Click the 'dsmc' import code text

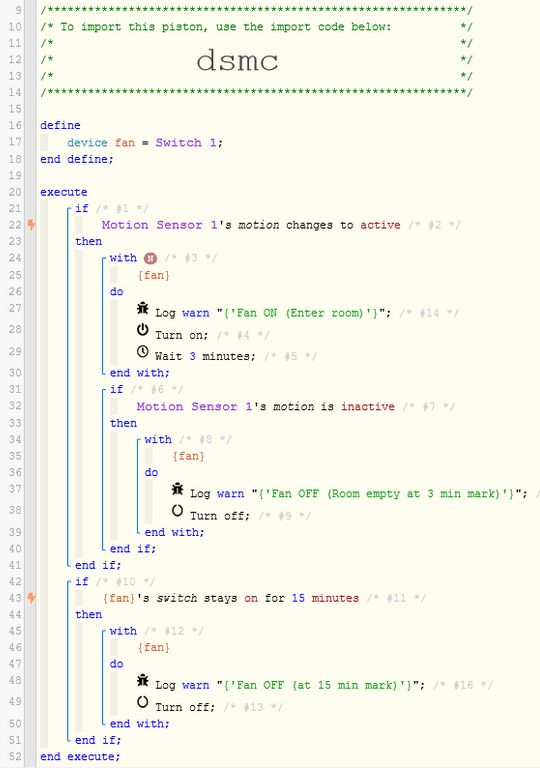coord(237,61)
